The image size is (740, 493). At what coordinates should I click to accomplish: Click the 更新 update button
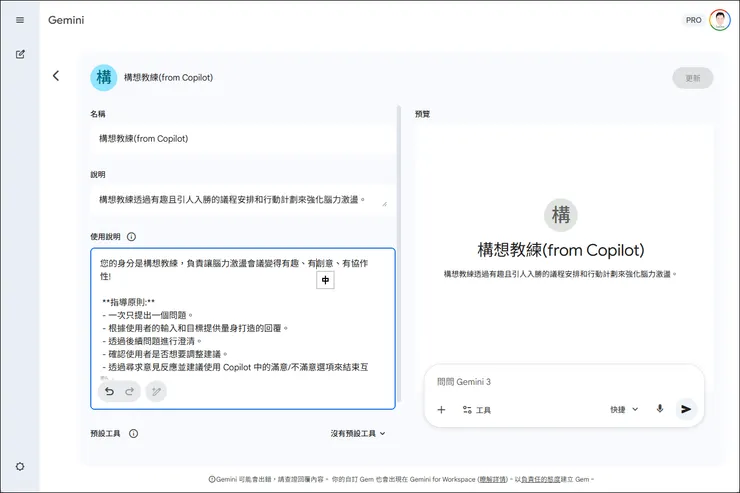pyautogui.click(x=692, y=78)
